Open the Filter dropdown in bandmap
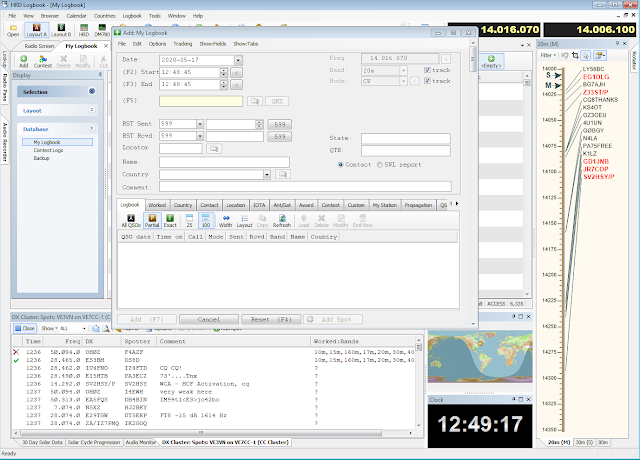 [x=548, y=55]
